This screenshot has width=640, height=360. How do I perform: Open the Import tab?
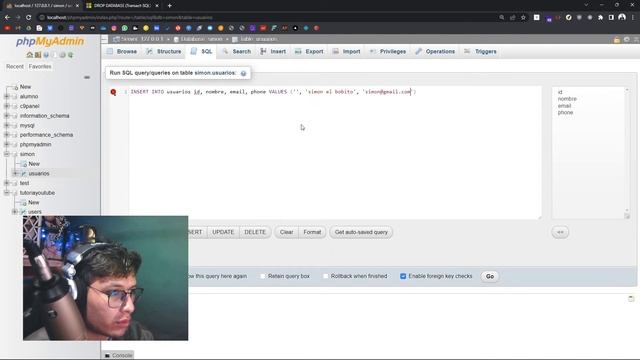pos(346,51)
